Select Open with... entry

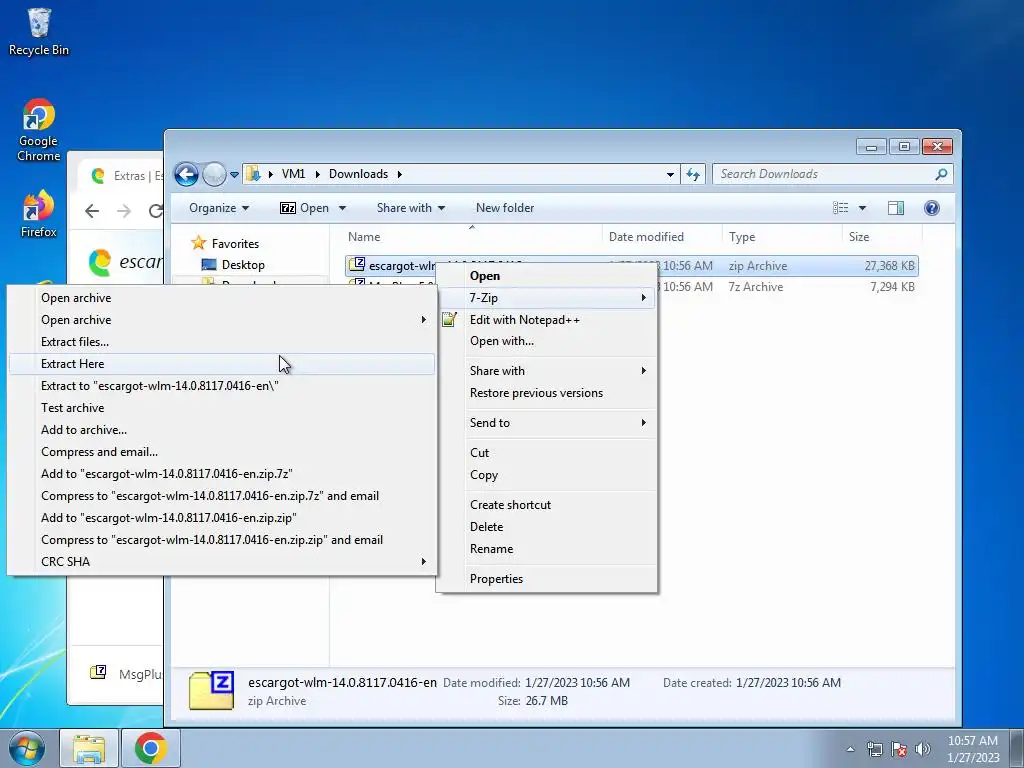click(x=547, y=341)
